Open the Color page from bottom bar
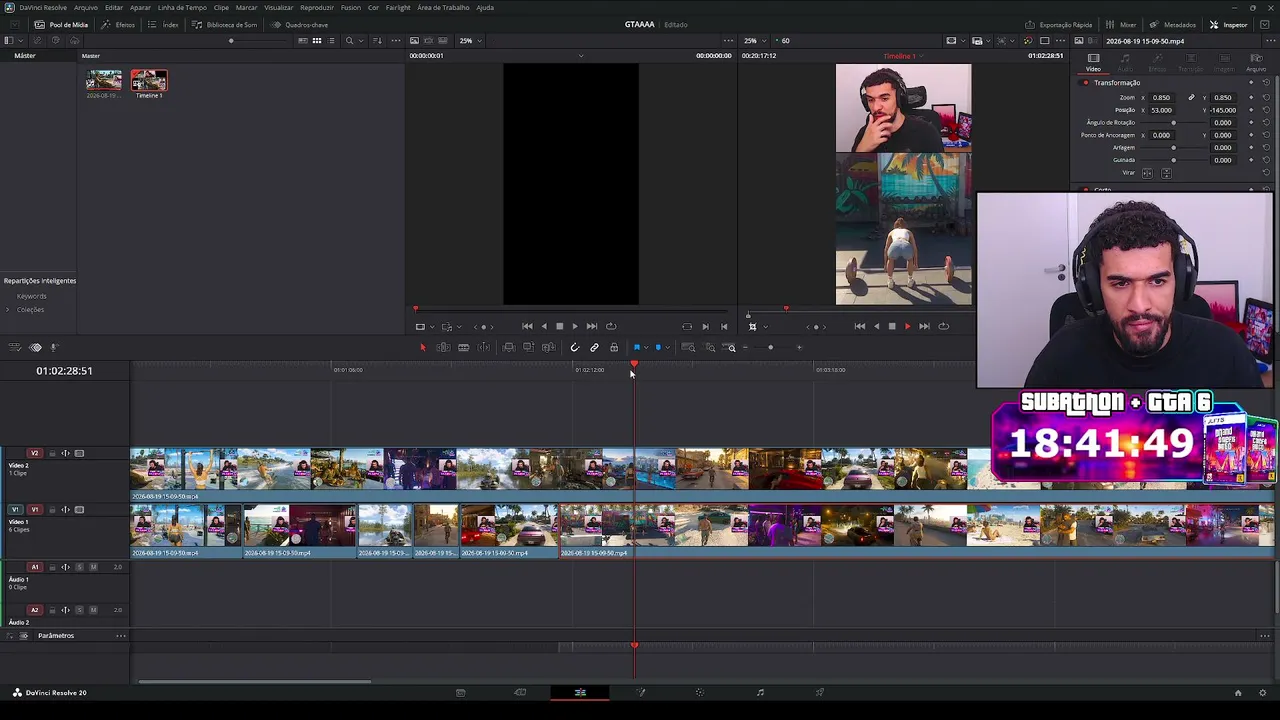Screen dimensions: 1280x720 point(700,692)
